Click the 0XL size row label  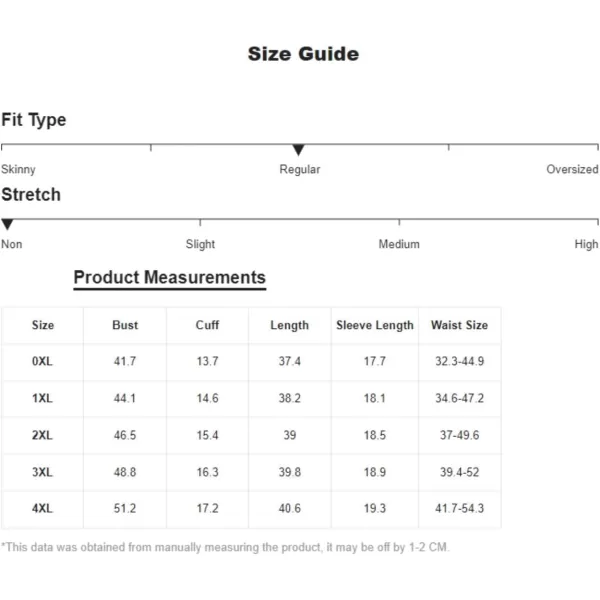pyautogui.click(x=42, y=361)
